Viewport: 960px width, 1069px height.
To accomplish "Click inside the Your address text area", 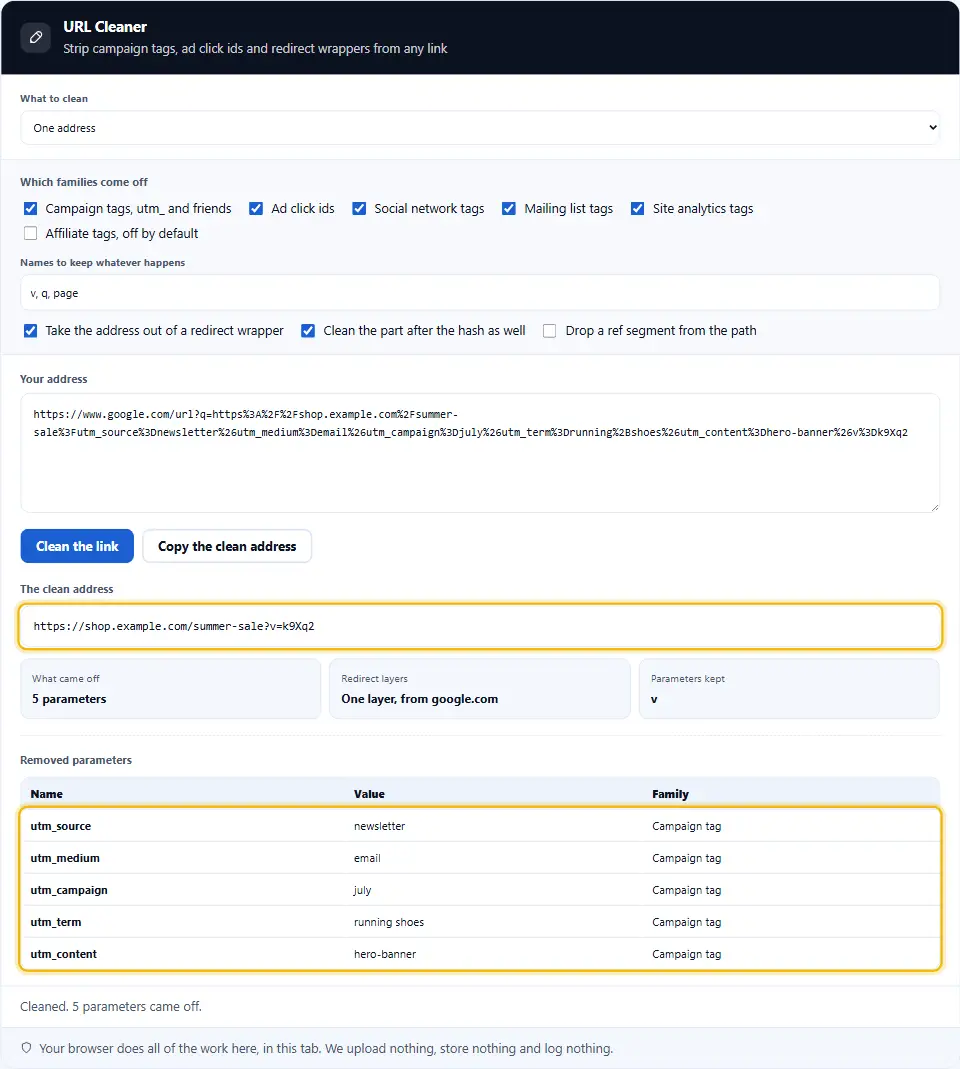I will [480, 453].
